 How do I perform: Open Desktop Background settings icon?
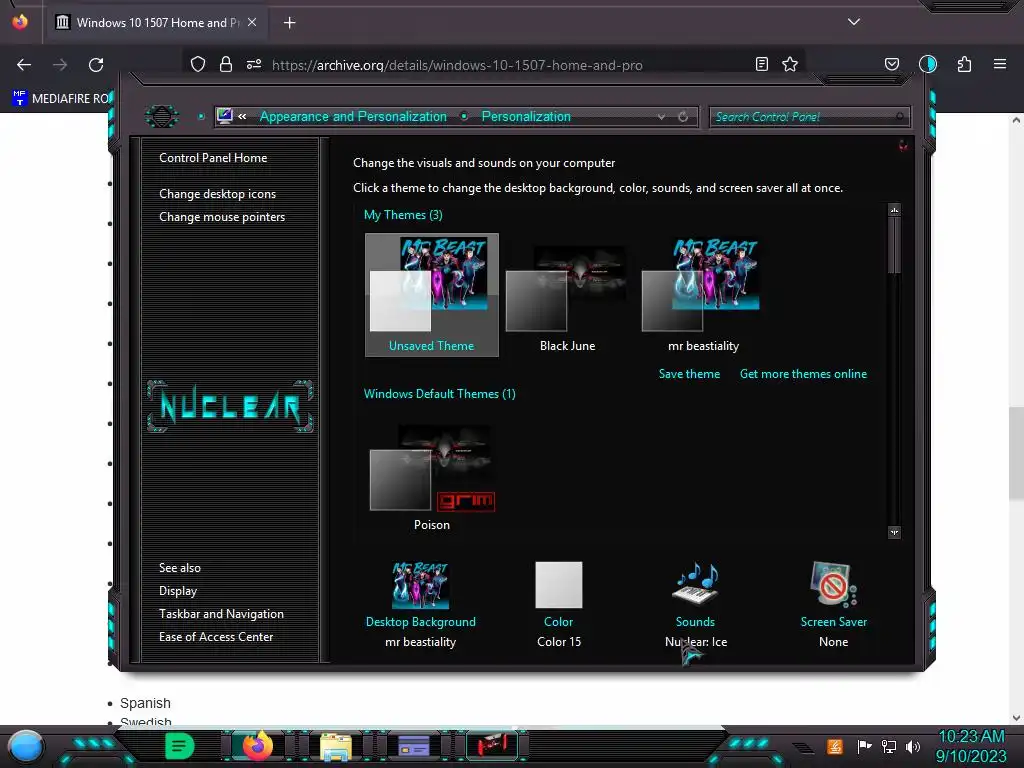point(420,585)
